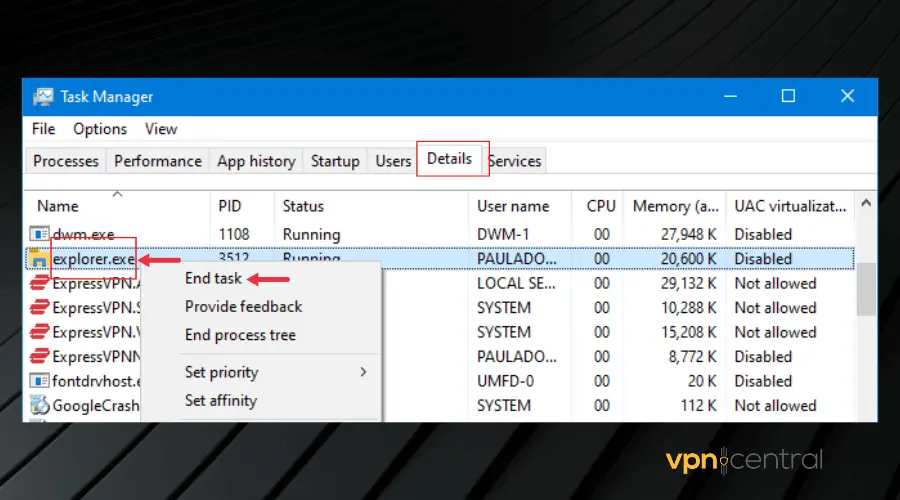Click the ExpressVPN icon in the 10,288 K row
Image resolution: width=900 pixels, height=500 pixels.
(39, 308)
